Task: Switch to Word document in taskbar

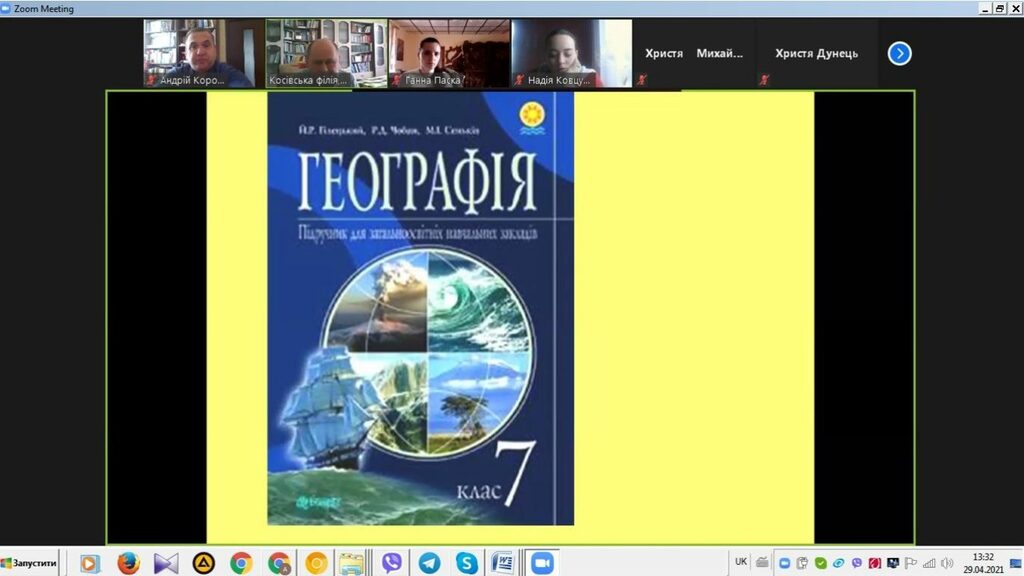Action: coord(503,563)
